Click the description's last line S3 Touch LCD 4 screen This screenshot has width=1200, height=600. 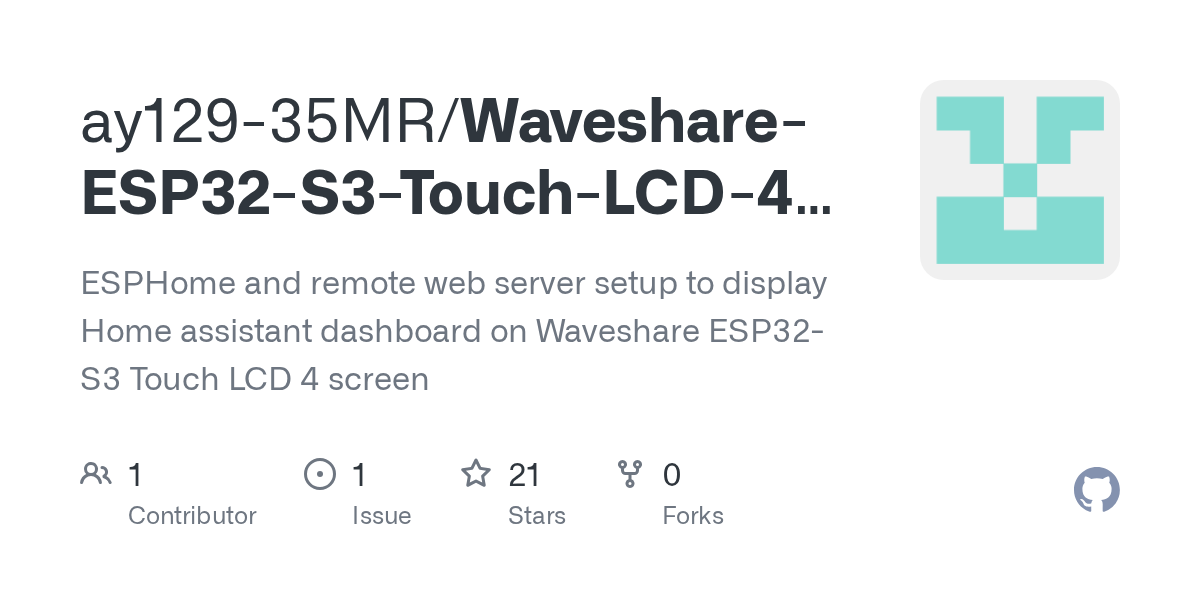[x=255, y=379]
